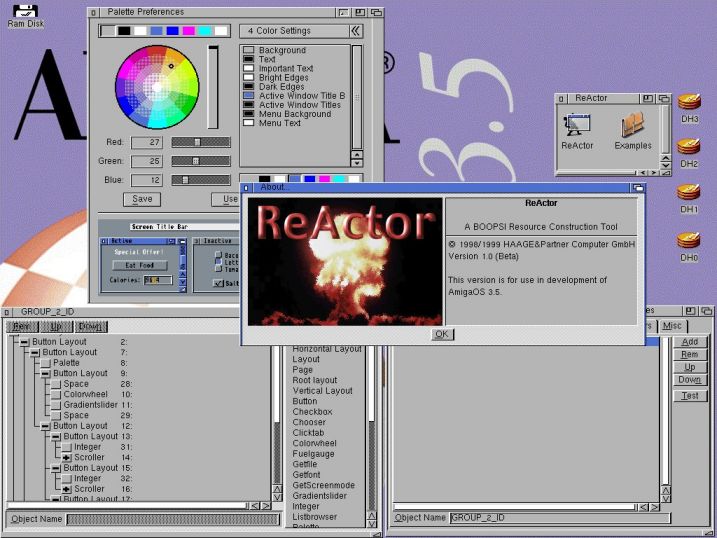This screenshot has width=717, height=538.
Task: Click the Space node icon numbered 28
Action: (56, 384)
